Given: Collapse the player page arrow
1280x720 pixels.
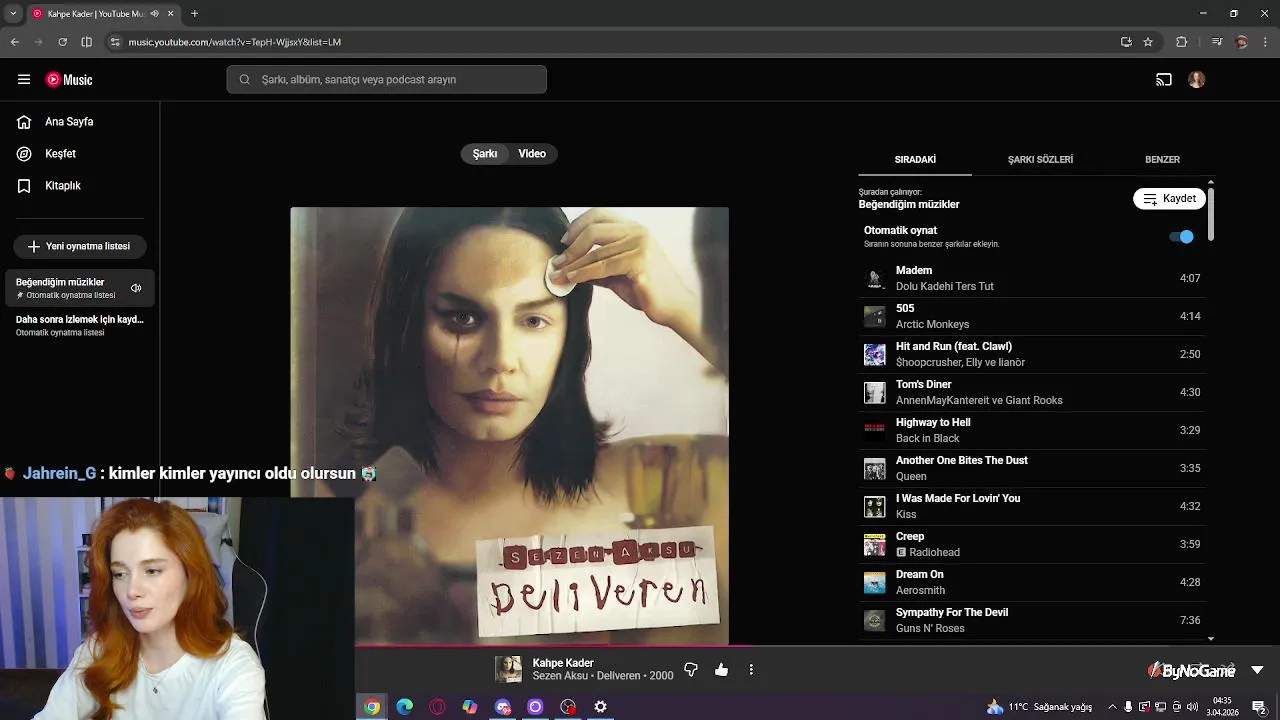Looking at the screenshot, I should [x=1257, y=670].
